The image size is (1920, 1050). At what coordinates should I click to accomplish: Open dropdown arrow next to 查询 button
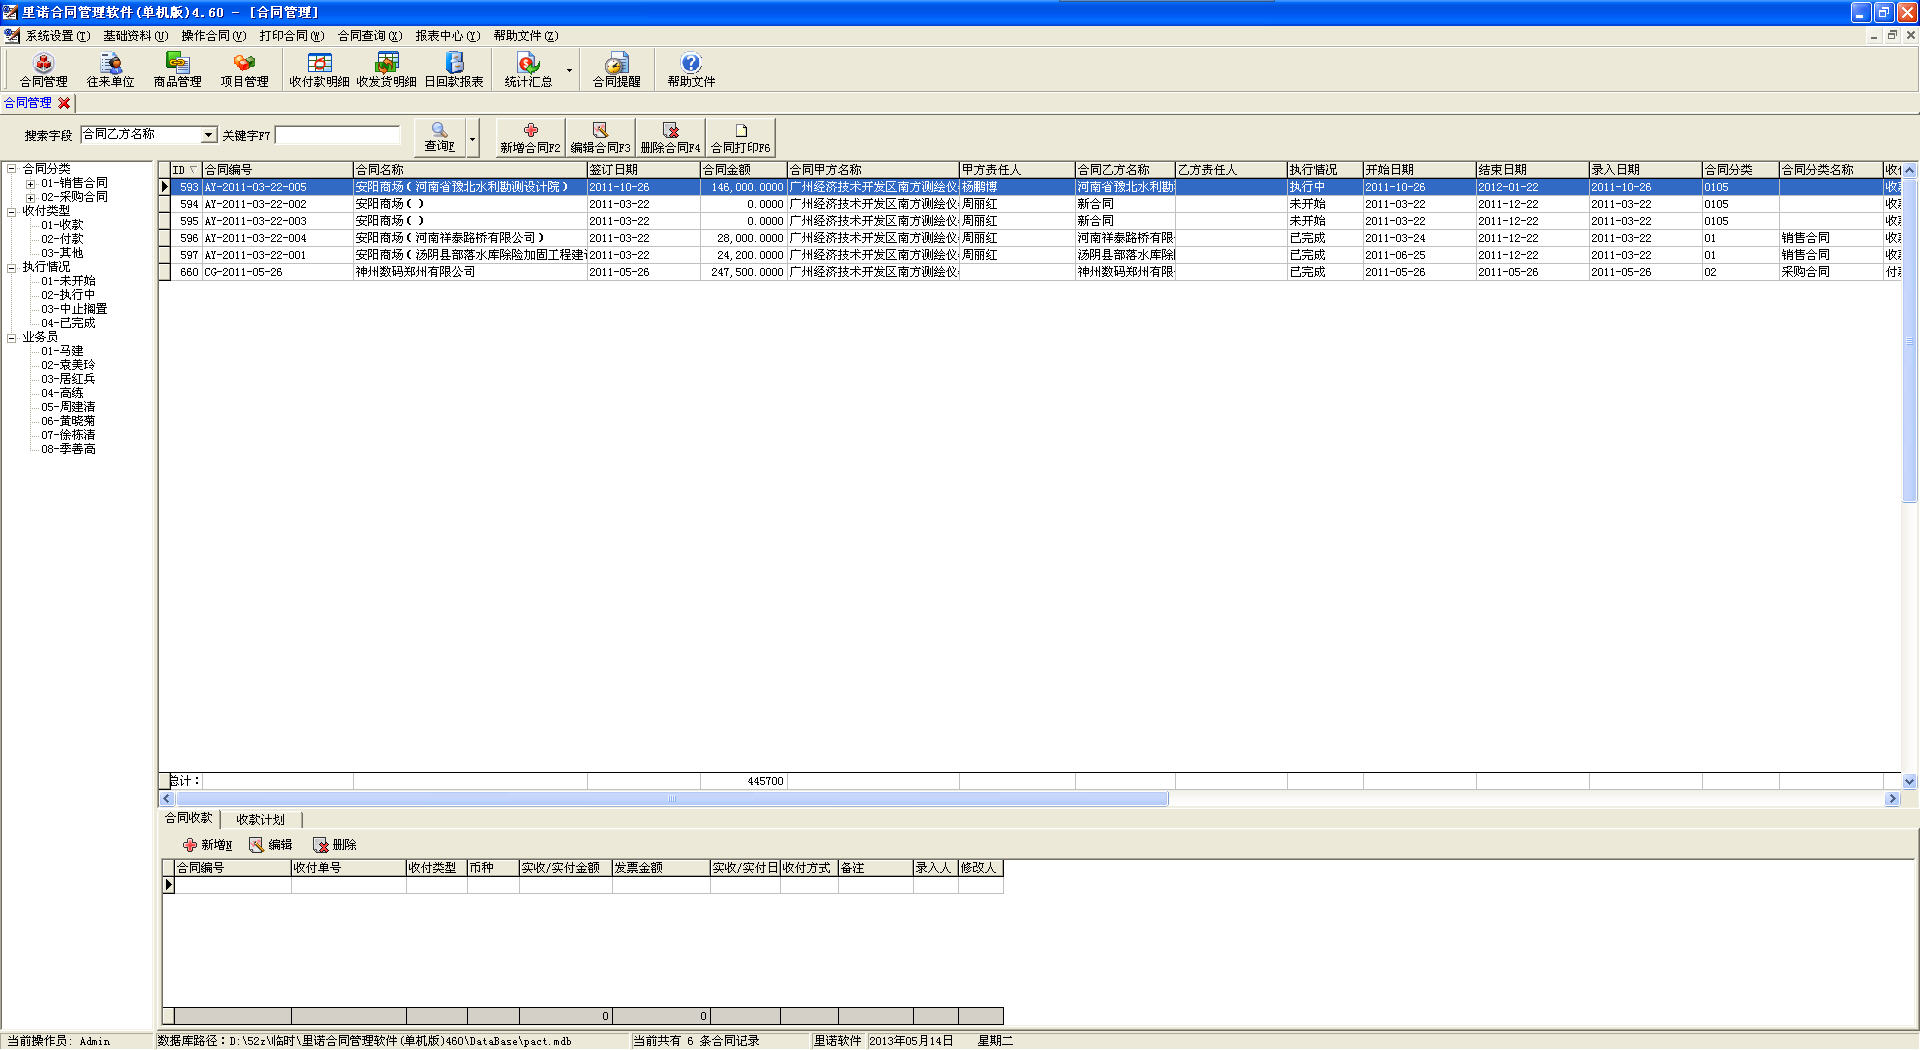473,137
